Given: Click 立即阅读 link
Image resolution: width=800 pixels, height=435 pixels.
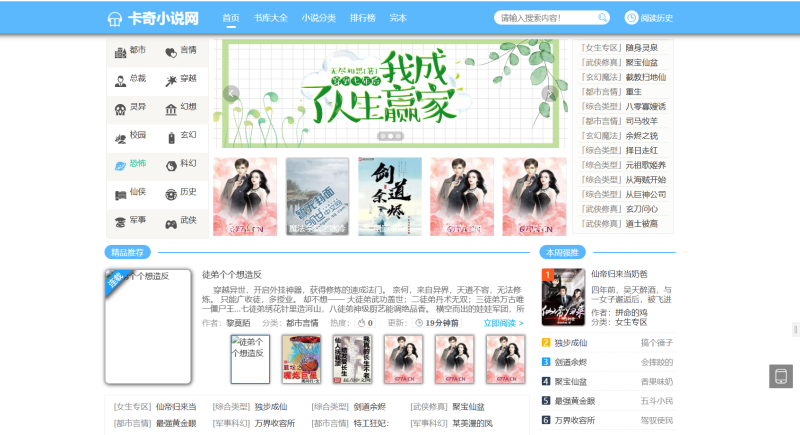Looking at the screenshot, I should [503, 323].
